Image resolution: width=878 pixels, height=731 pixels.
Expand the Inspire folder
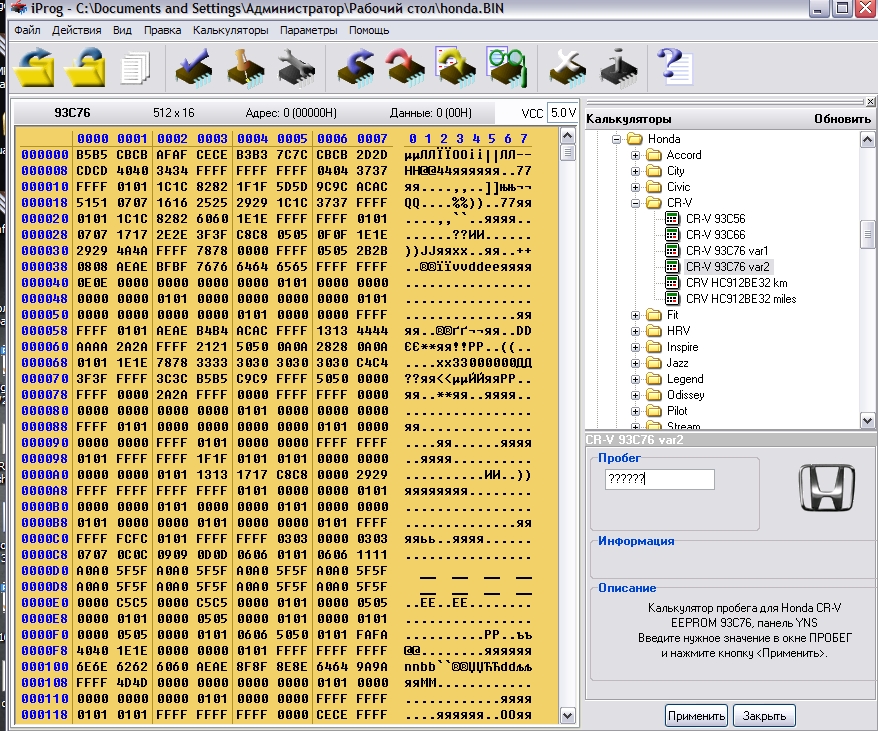click(635, 347)
